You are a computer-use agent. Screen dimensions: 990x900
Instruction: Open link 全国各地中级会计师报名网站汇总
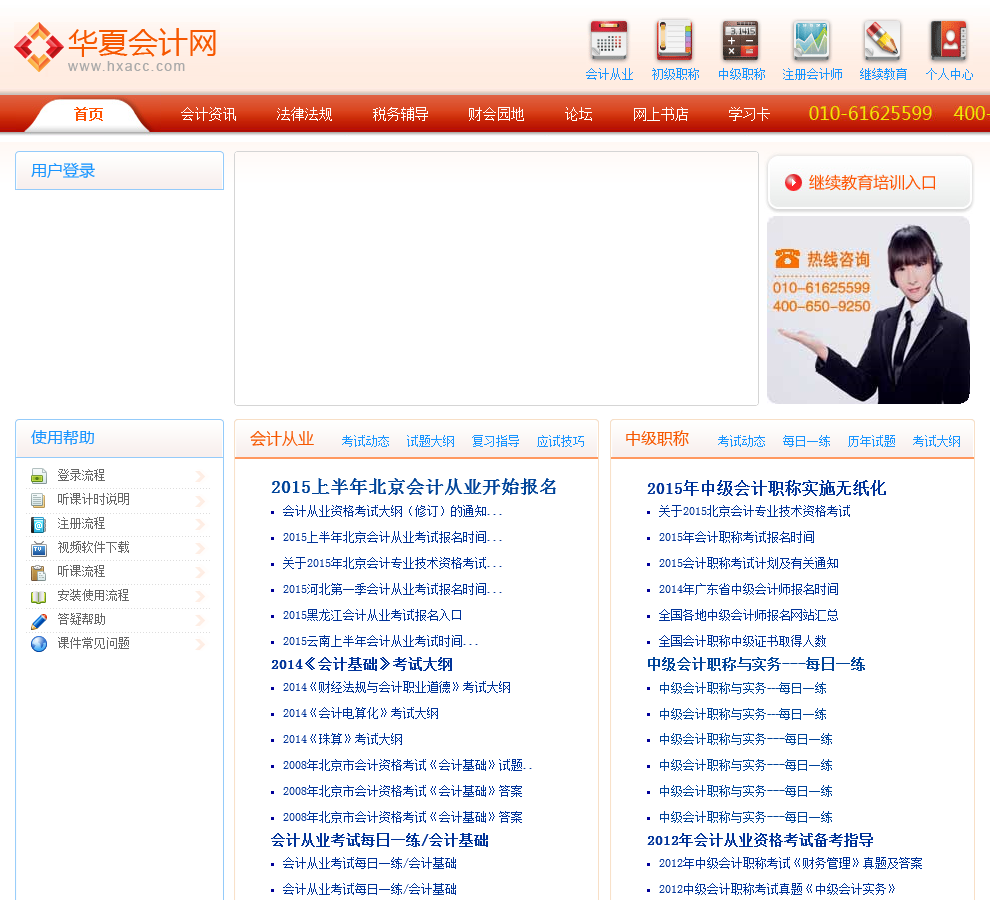pos(749,615)
